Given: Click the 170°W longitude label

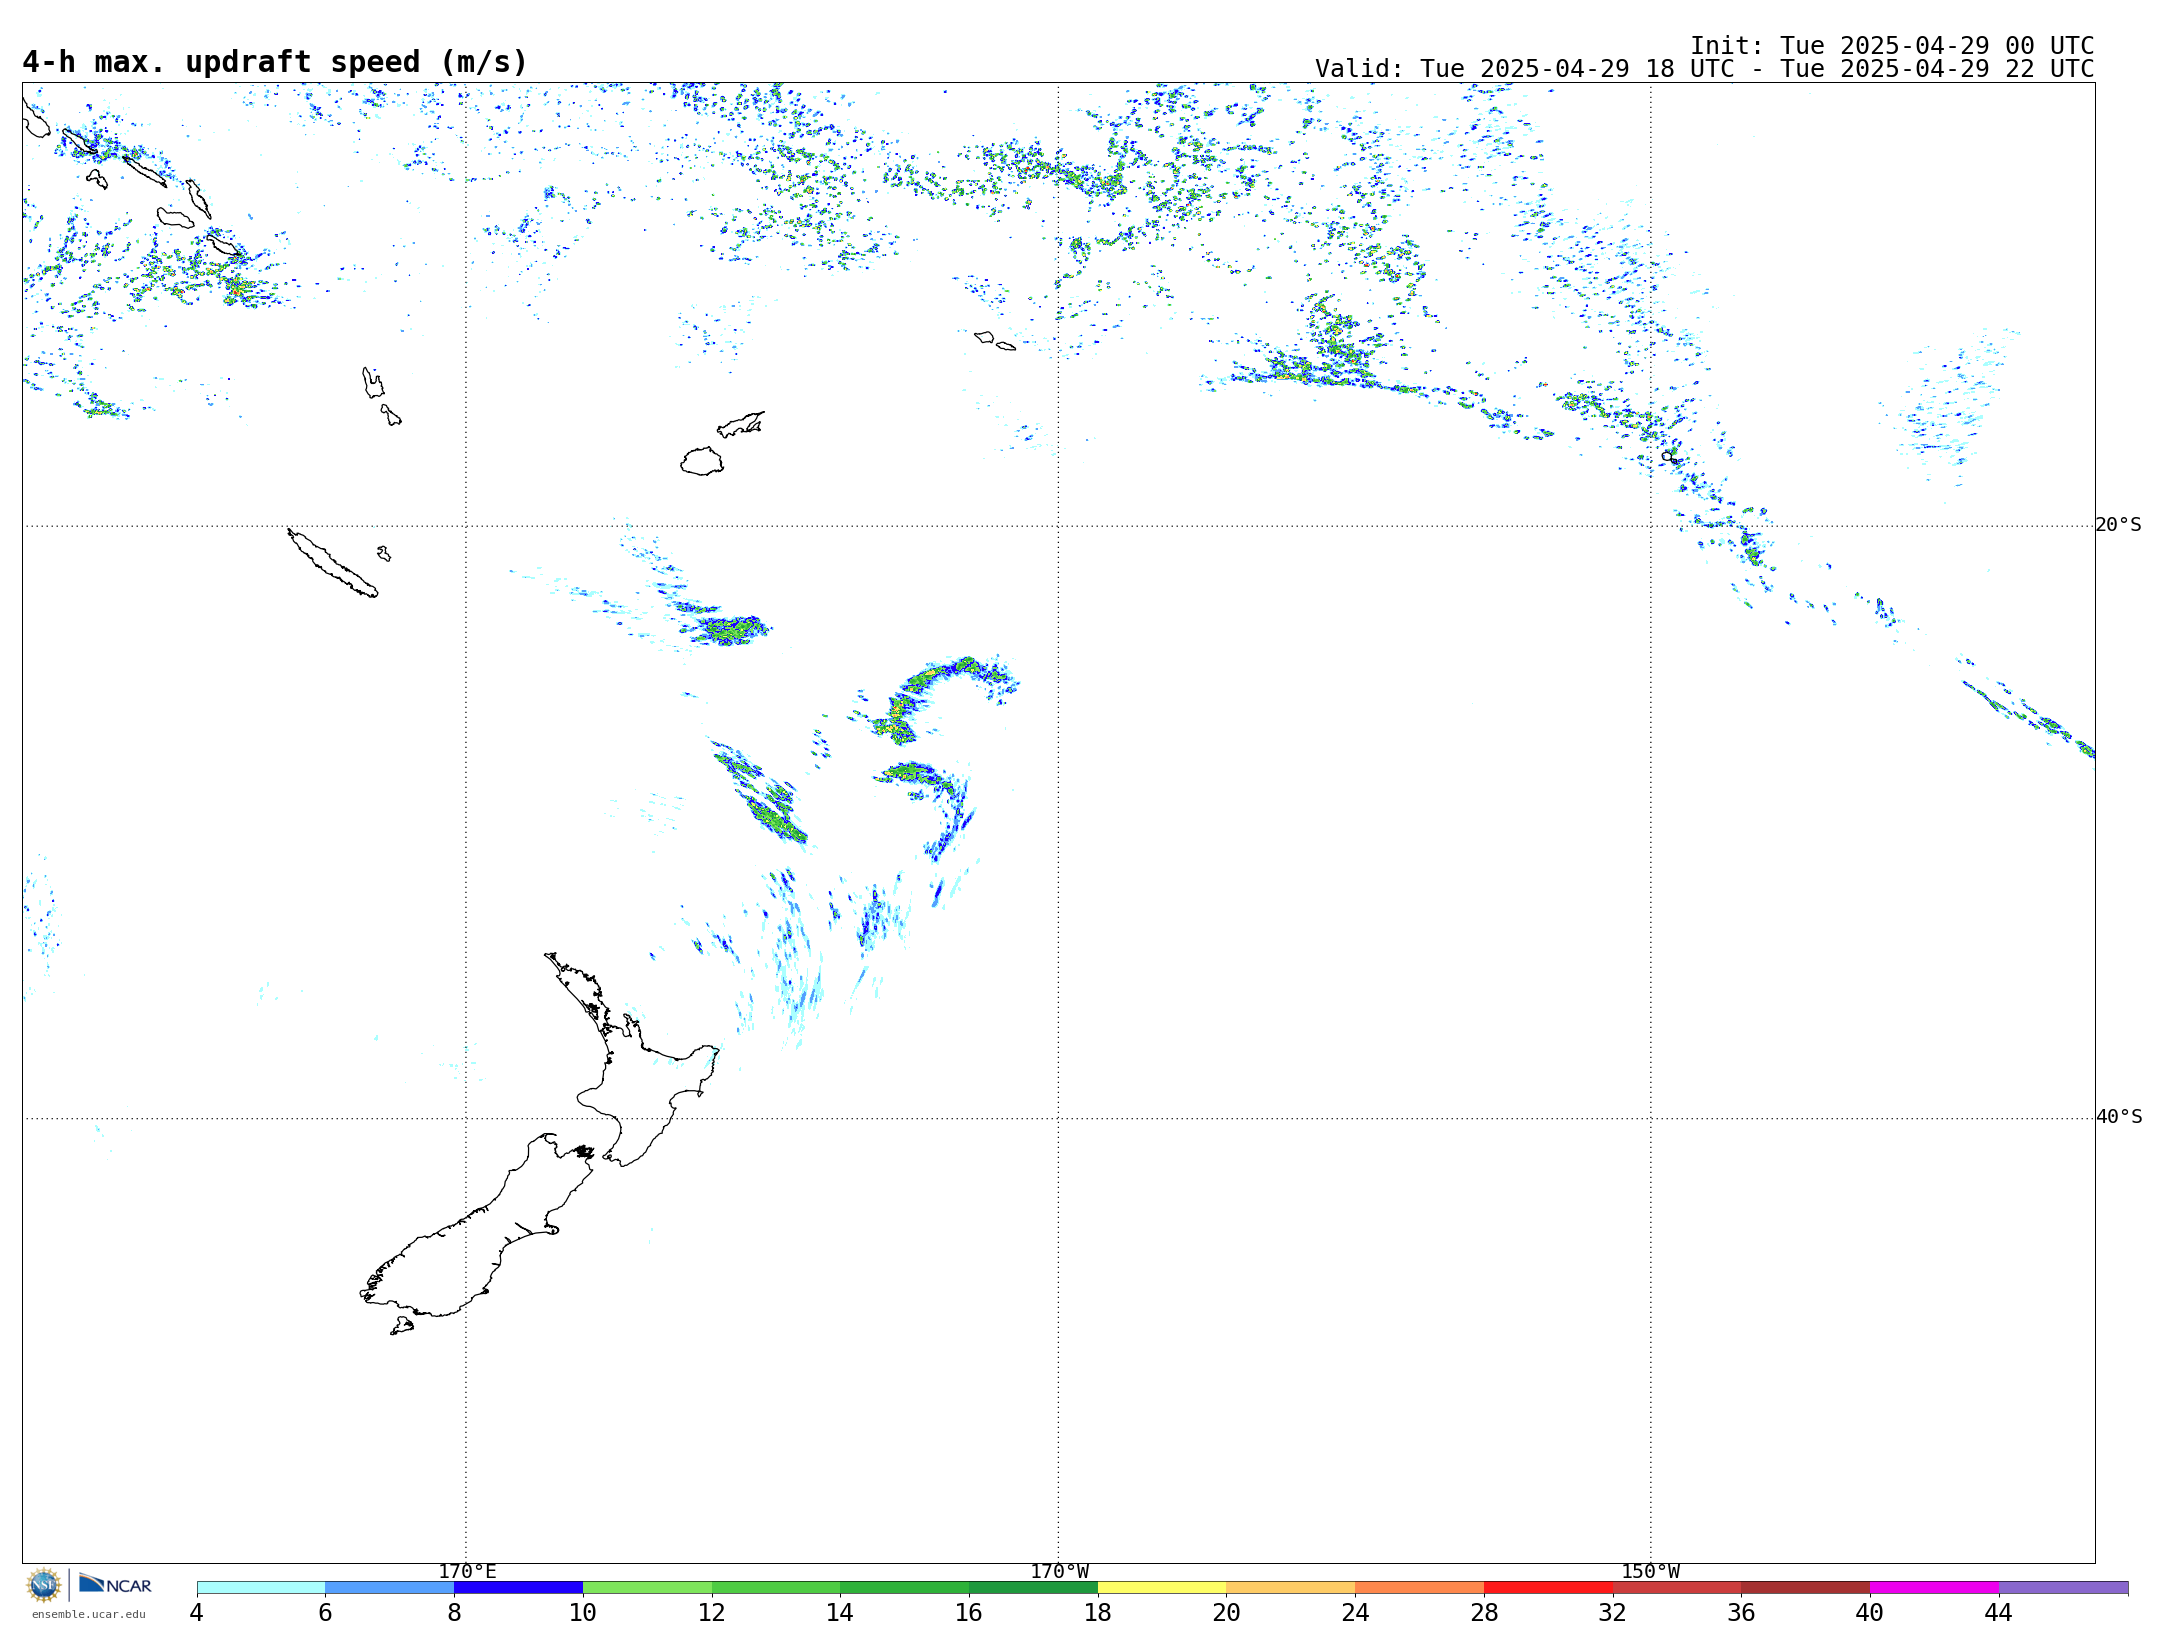Looking at the screenshot, I should (1059, 1572).
